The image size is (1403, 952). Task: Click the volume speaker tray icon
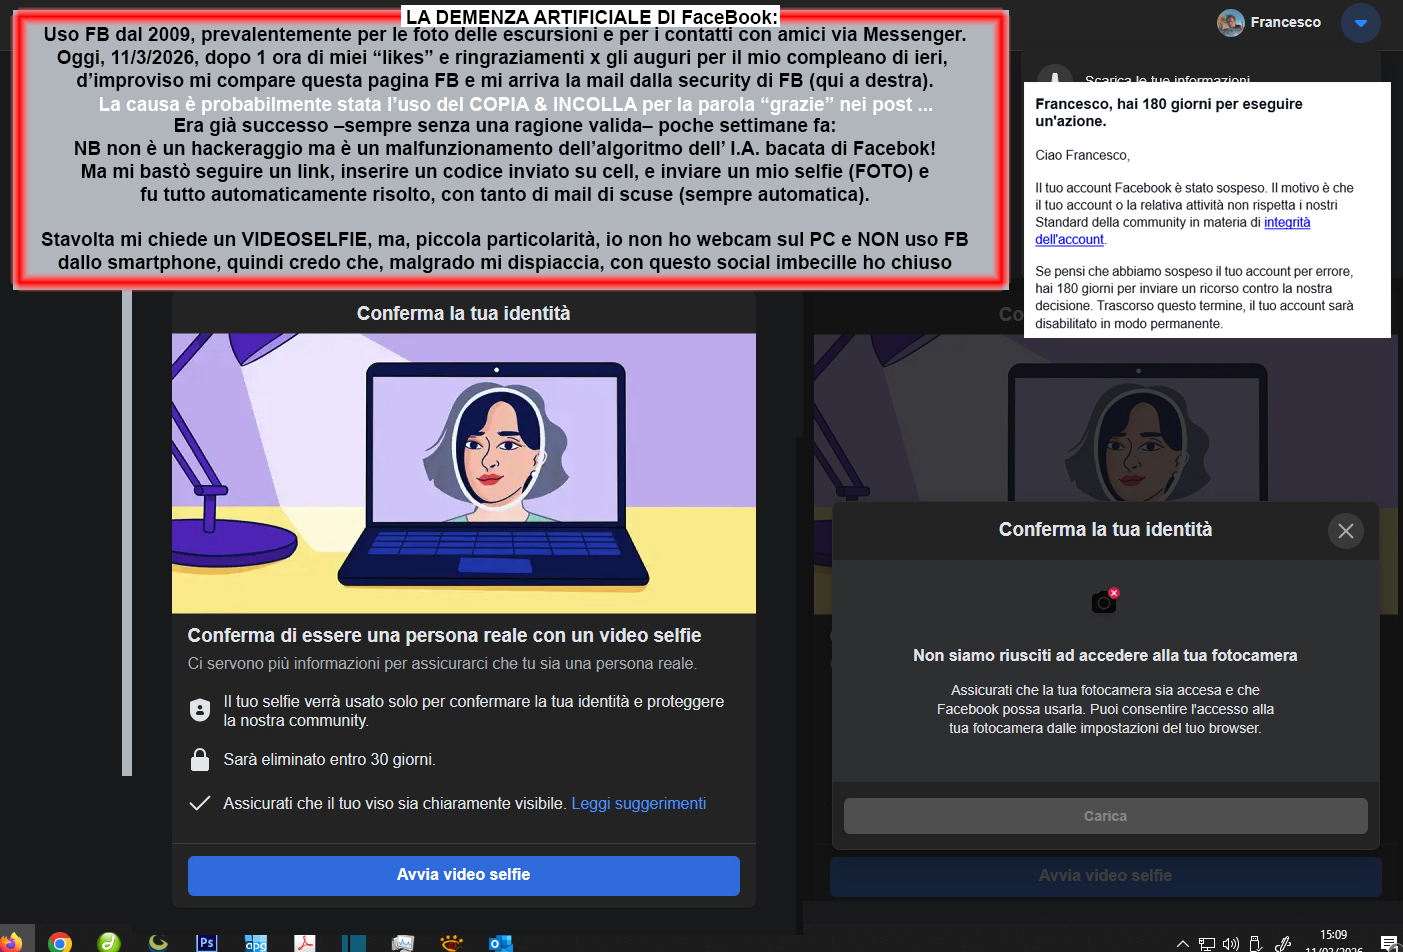(x=1231, y=943)
